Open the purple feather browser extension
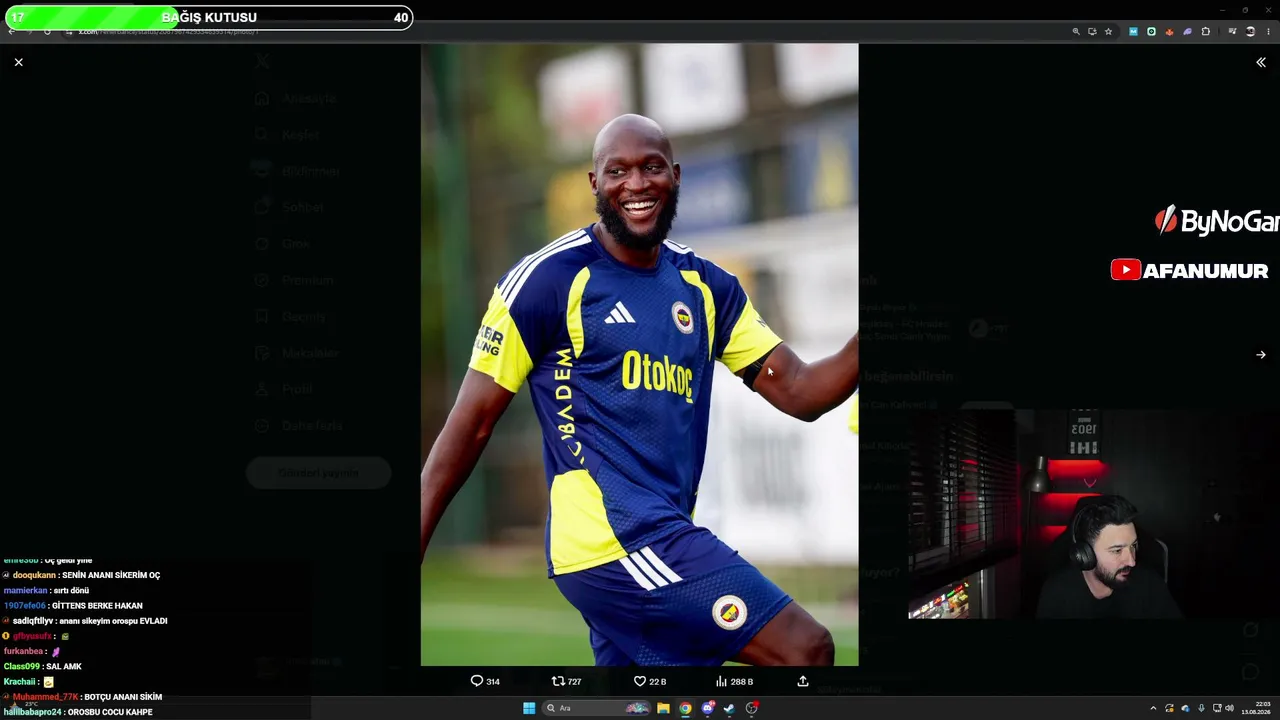This screenshot has width=1280, height=720. point(1187,32)
